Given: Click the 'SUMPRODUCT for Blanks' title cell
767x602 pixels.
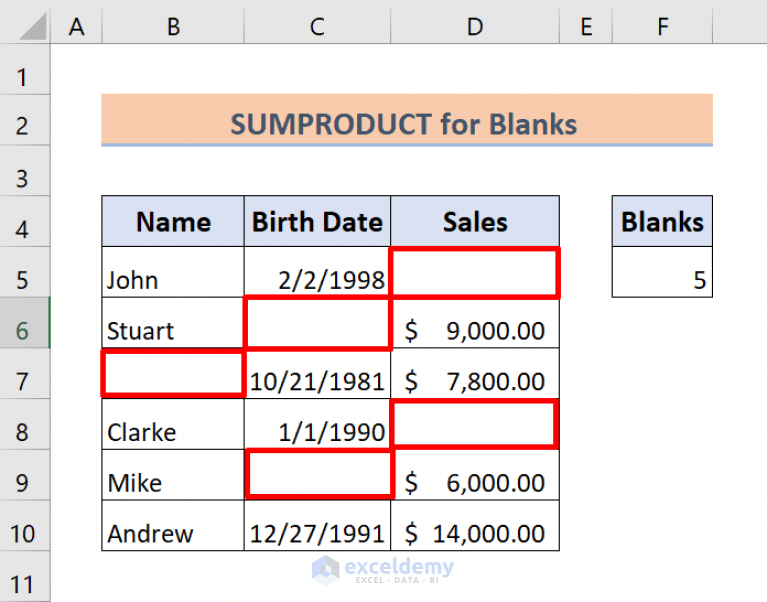Looking at the screenshot, I should 407,120.
